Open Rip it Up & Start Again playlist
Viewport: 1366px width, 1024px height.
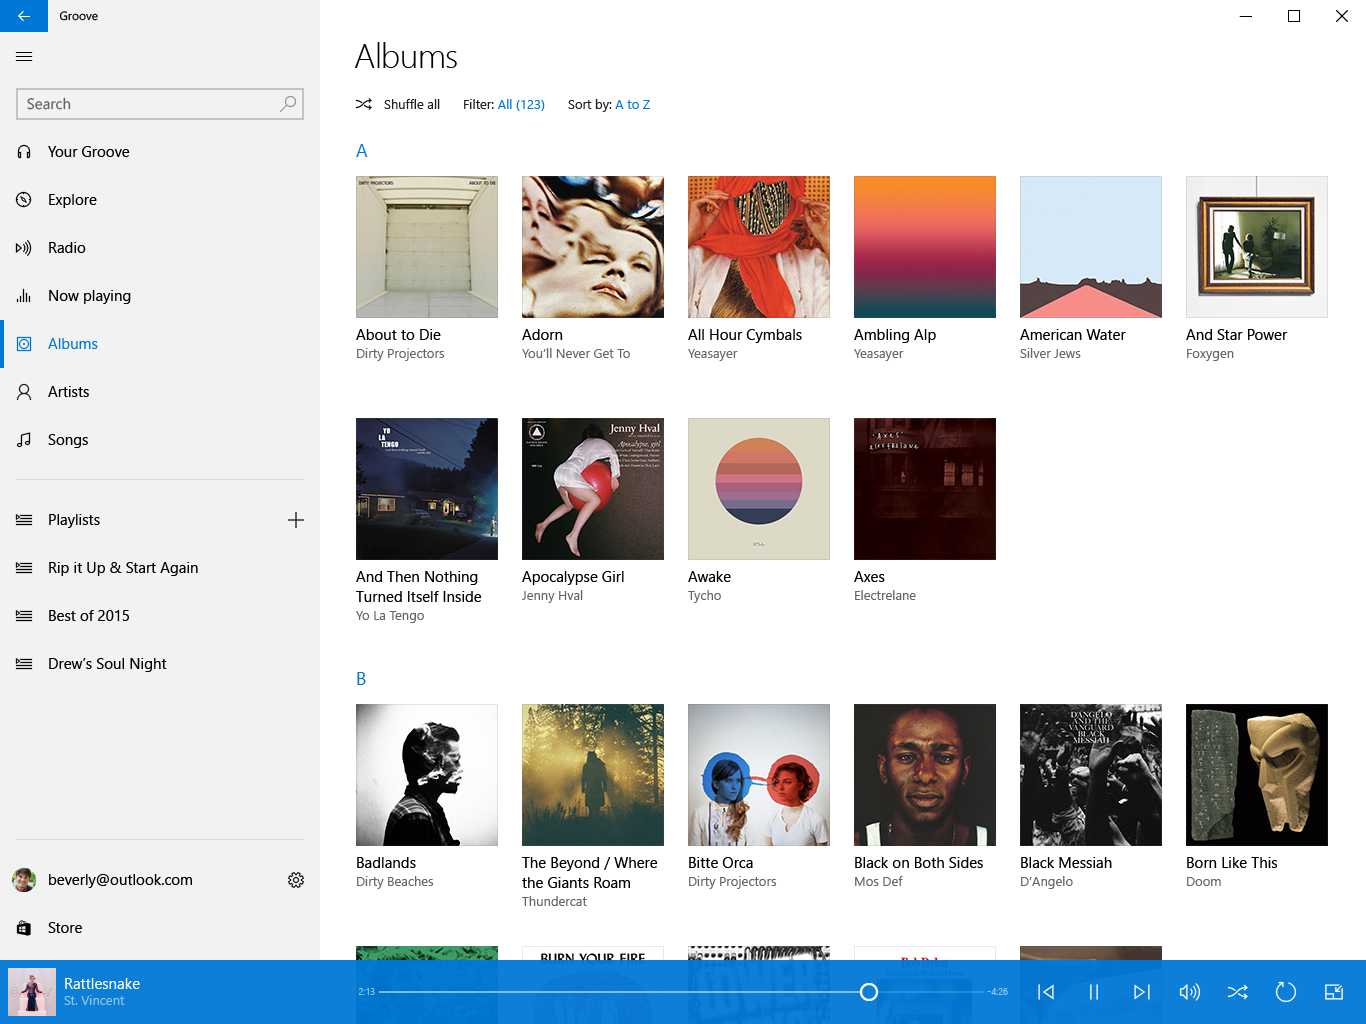[x=160, y=568]
